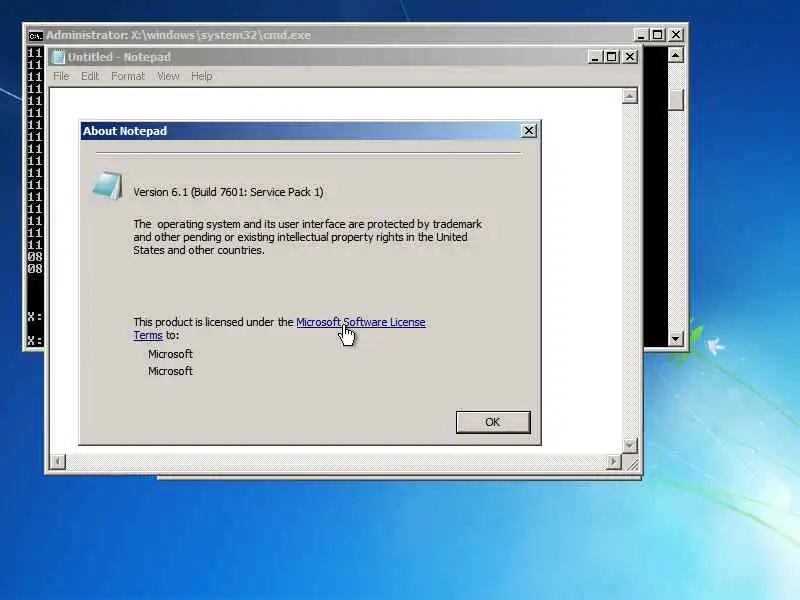Open the File menu in Notepad

point(61,76)
